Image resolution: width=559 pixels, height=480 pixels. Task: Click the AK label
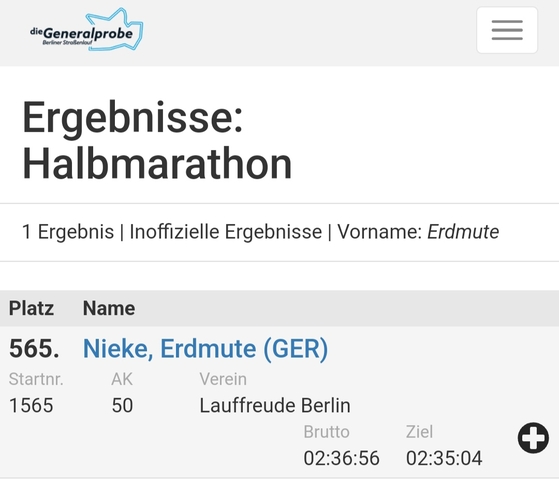[122, 379]
